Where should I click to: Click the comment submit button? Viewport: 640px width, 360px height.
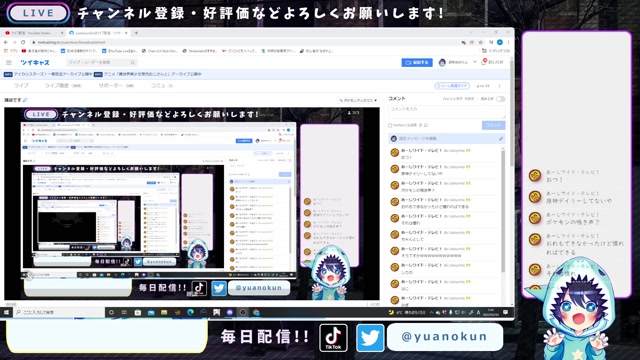coord(493,125)
